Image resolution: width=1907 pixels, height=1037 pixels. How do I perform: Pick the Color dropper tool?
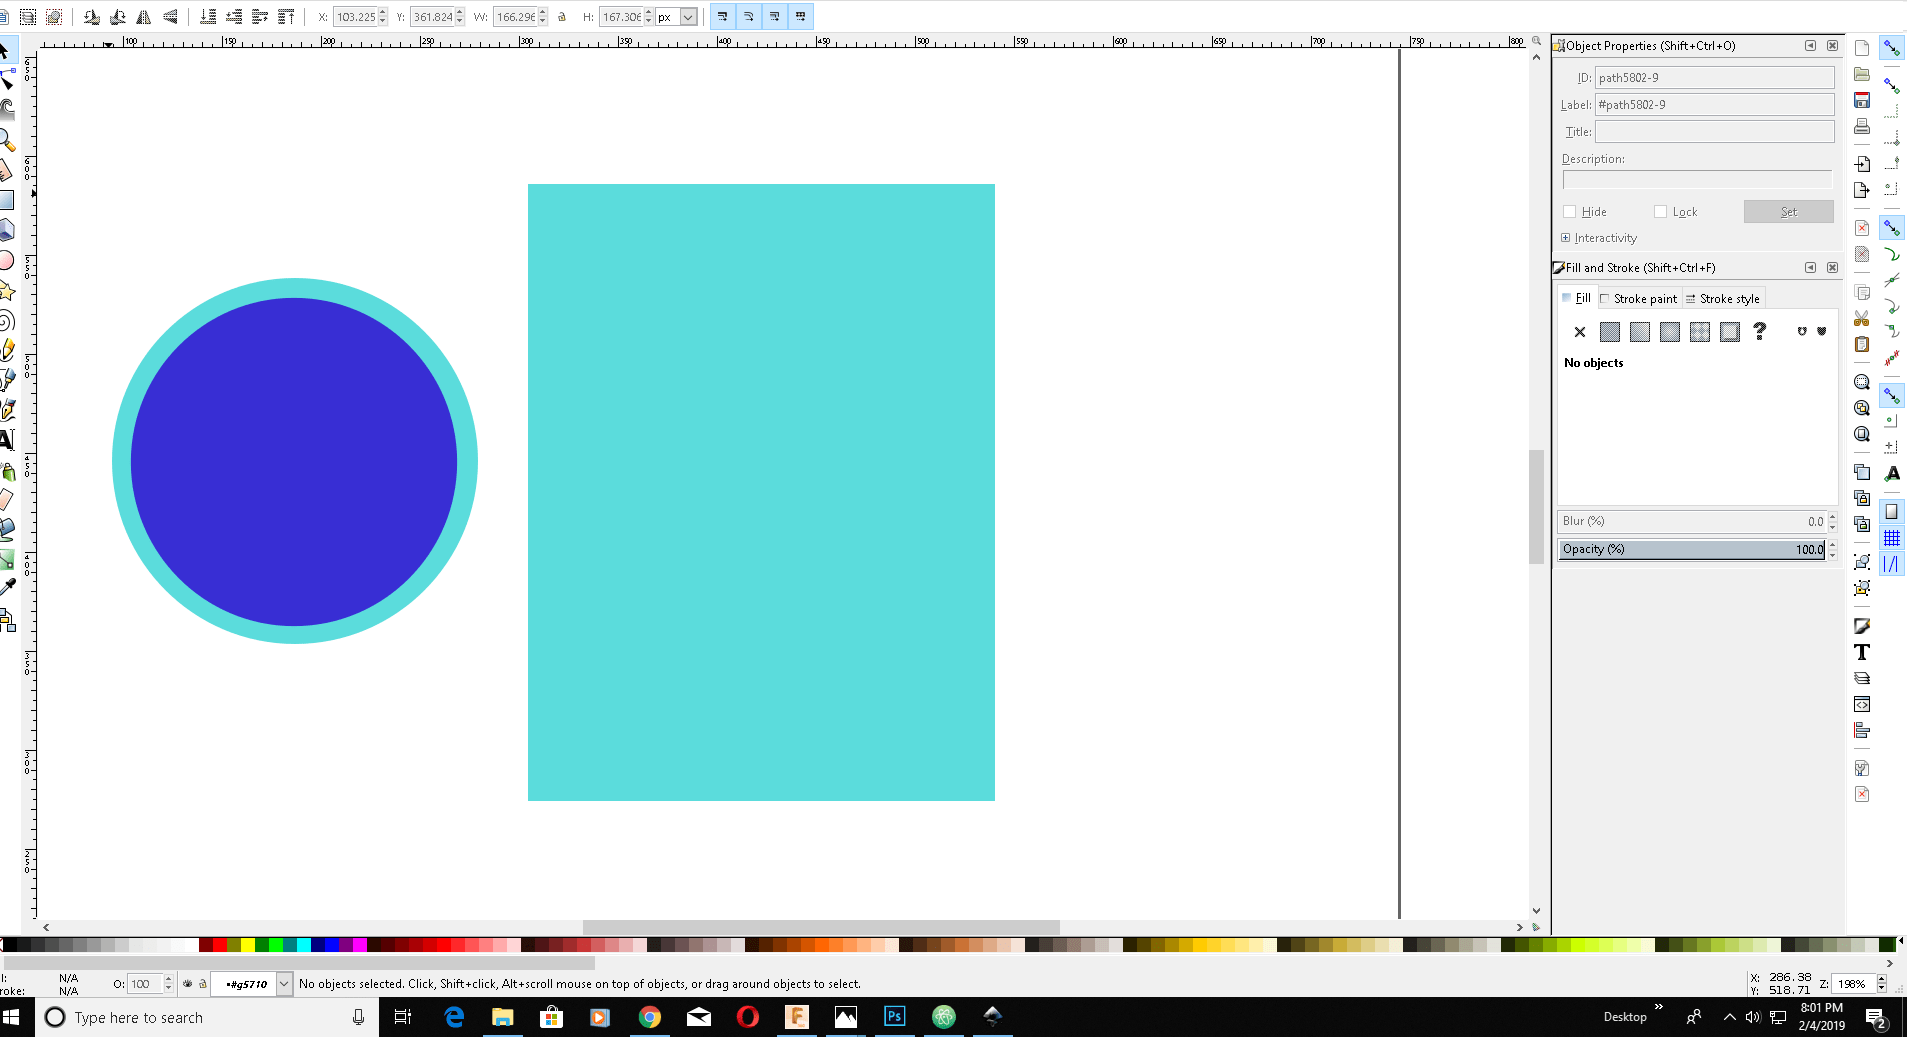[x=8, y=585]
